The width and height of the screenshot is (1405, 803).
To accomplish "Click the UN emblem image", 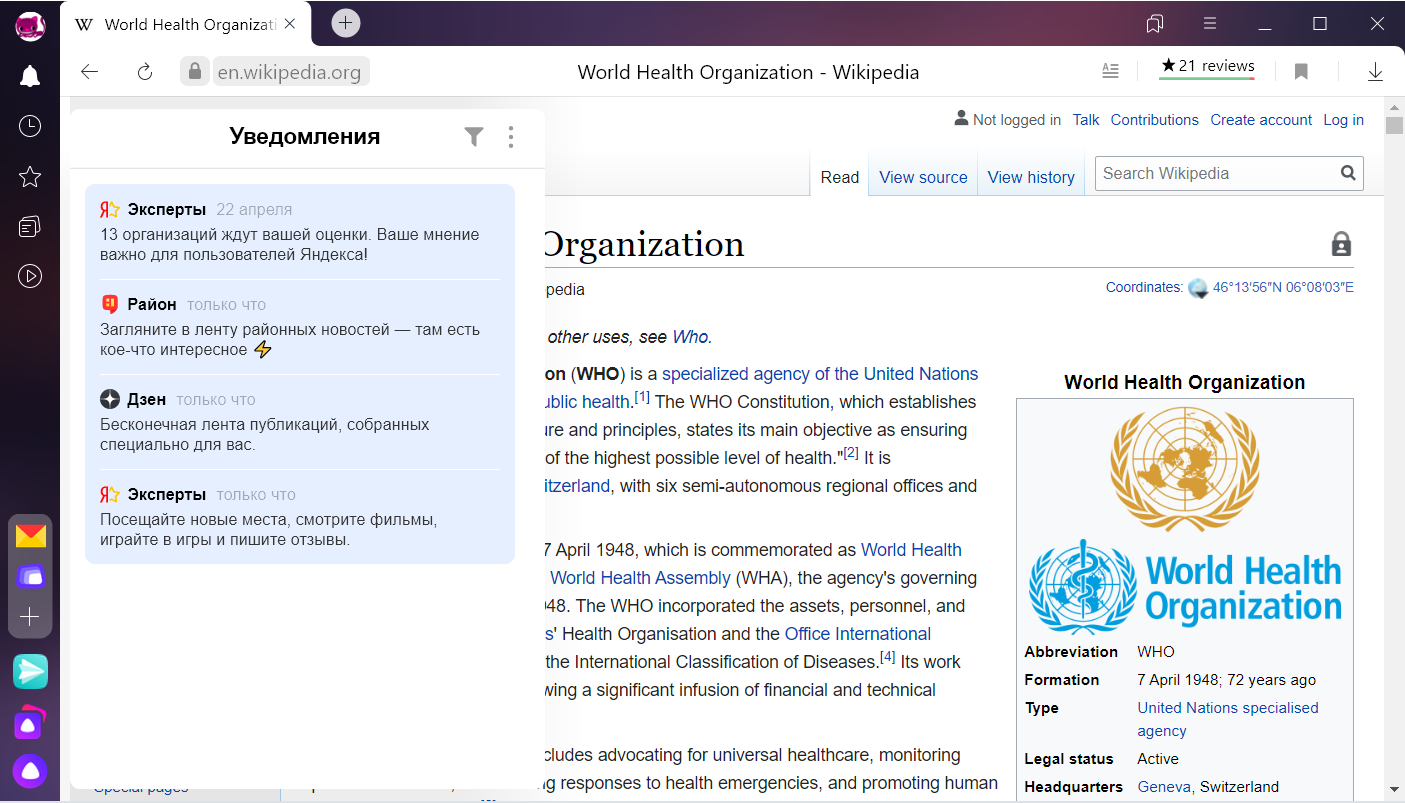I will pyautogui.click(x=1185, y=468).
